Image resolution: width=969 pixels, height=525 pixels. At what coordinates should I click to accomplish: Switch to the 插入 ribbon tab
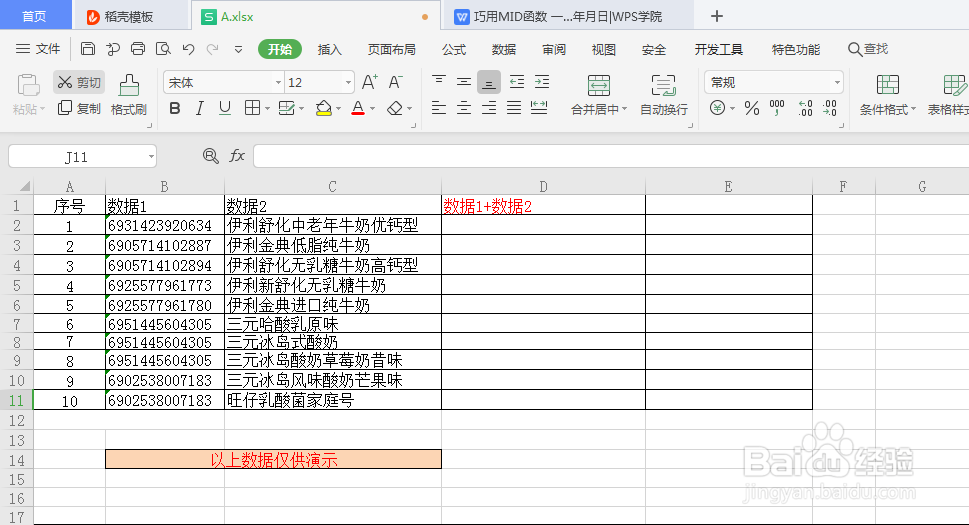[329, 49]
